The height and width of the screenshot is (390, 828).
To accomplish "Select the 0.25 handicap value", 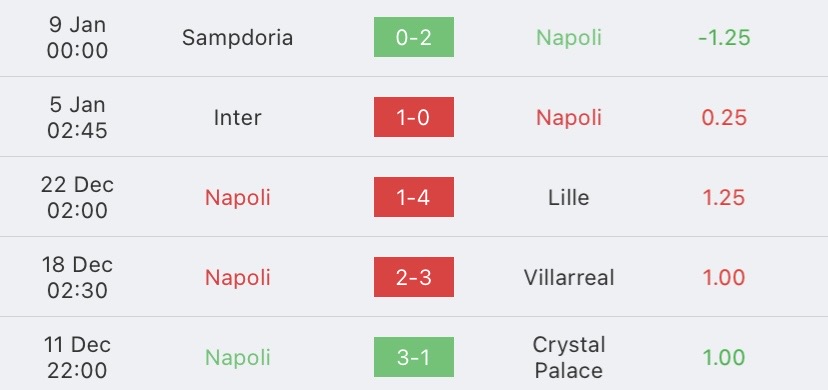I will click(724, 118).
